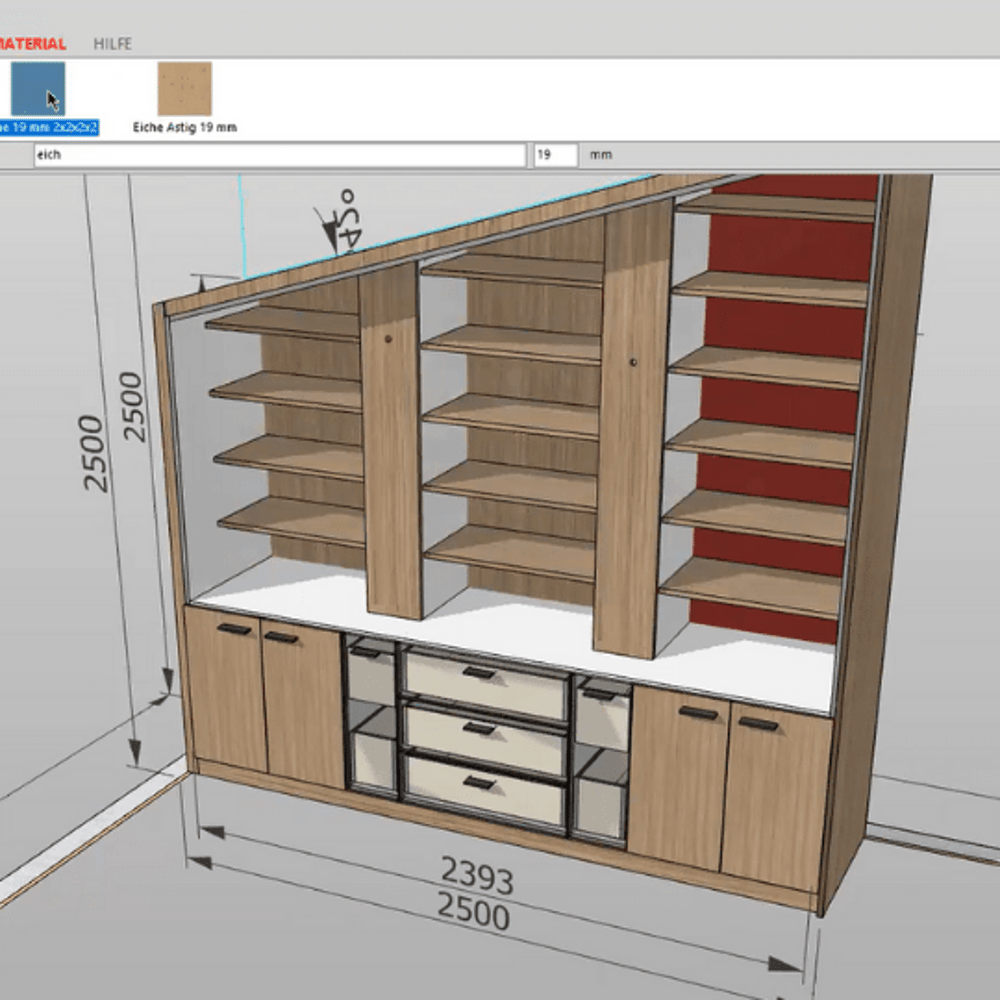Focus the material search field containing 'eich'

click(280, 155)
